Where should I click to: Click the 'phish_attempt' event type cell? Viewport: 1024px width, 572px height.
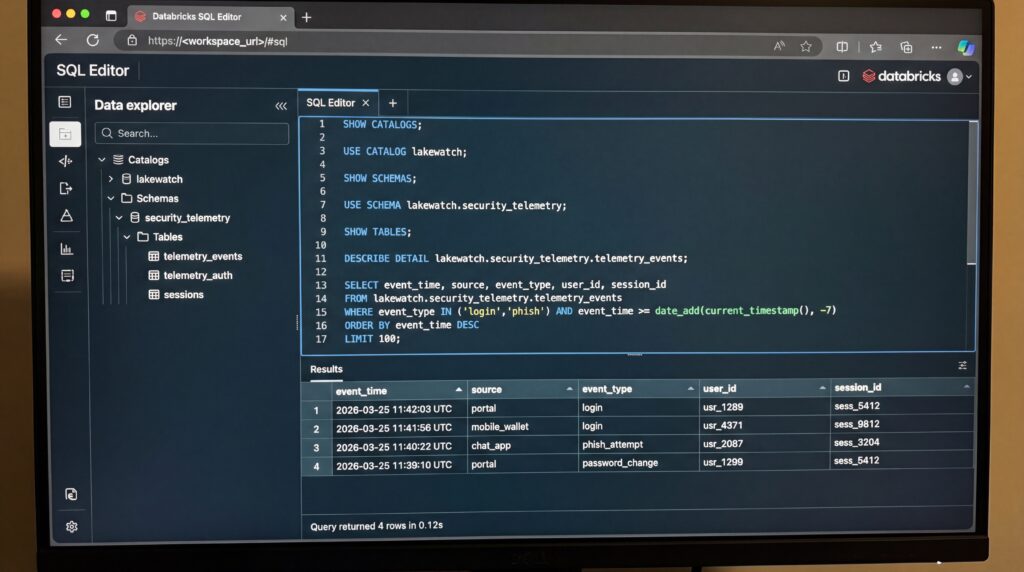(x=613, y=444)
